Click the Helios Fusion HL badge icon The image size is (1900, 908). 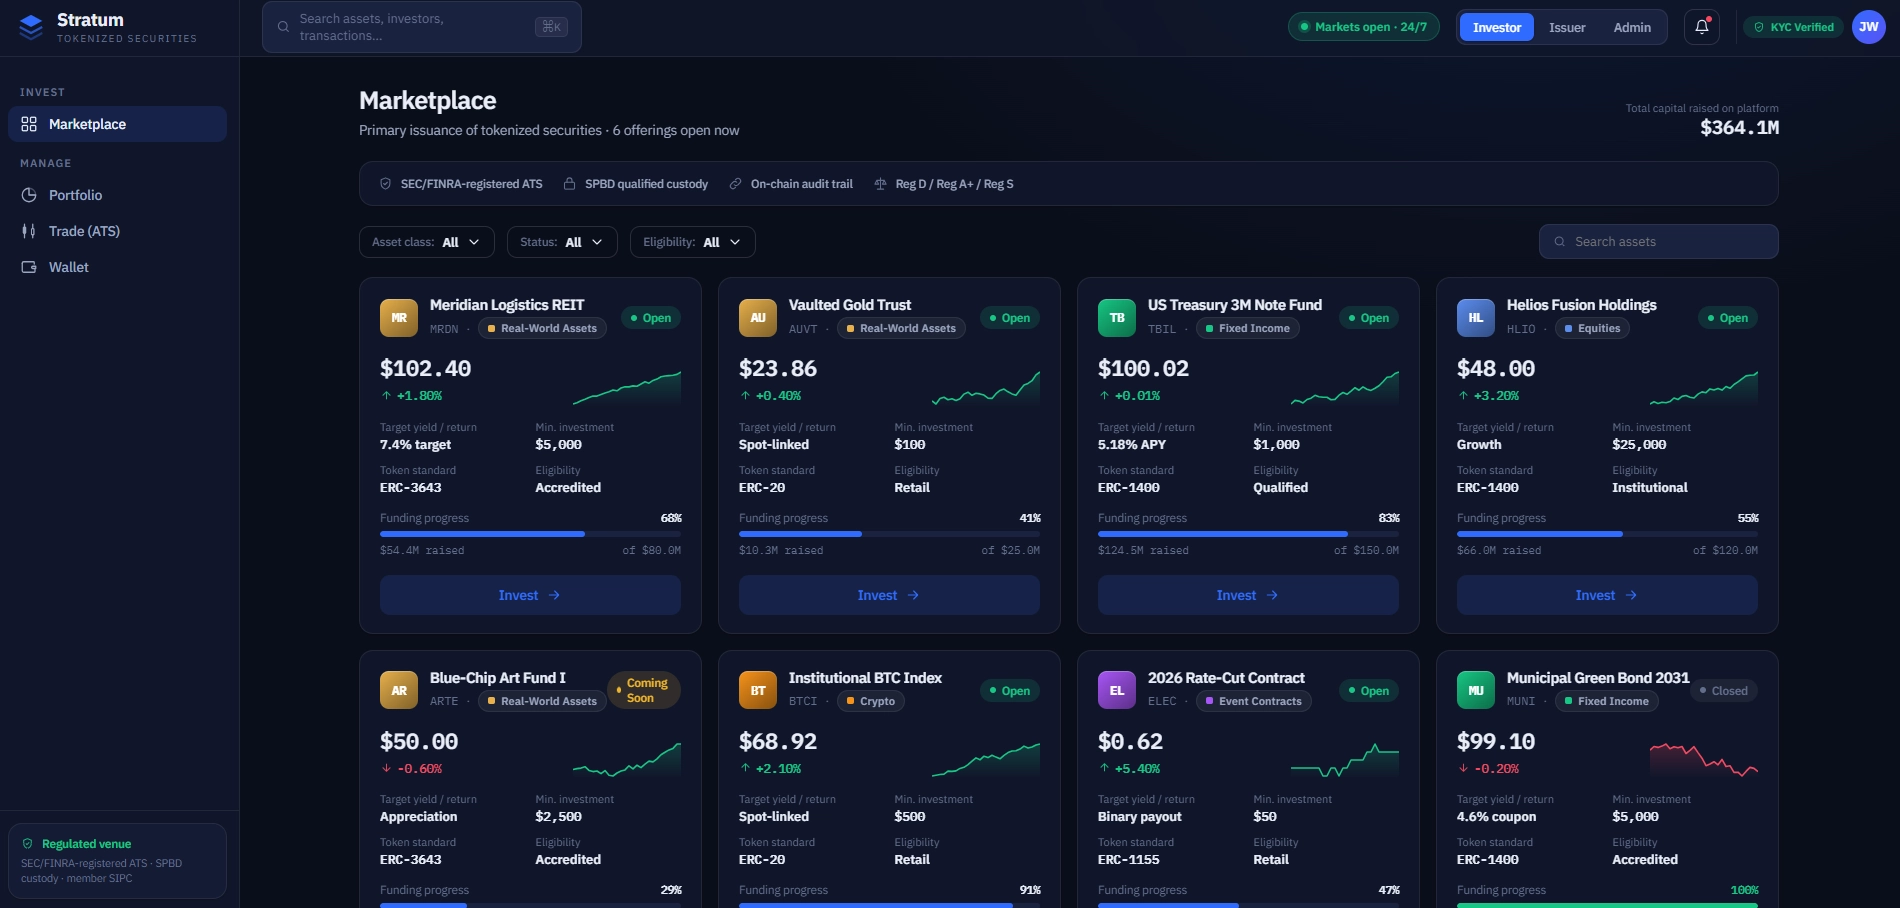click(x=1476, y=318)
